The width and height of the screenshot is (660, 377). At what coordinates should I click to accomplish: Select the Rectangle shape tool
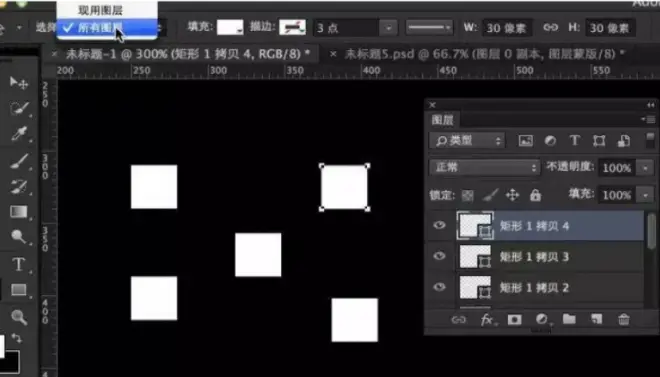click(19, 290)
